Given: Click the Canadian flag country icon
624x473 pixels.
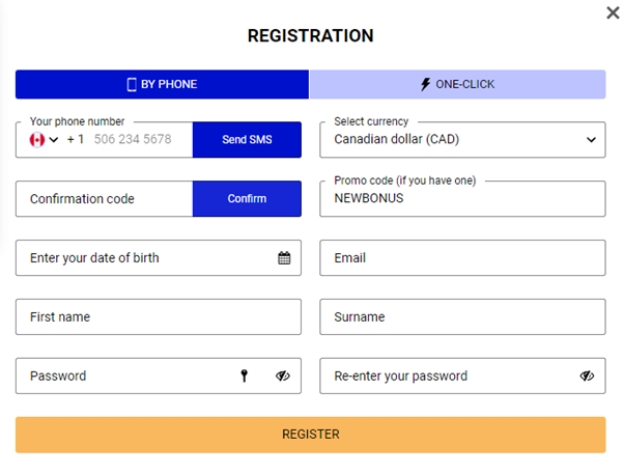Looking at the screenshot, I should [x=37, y=140].
